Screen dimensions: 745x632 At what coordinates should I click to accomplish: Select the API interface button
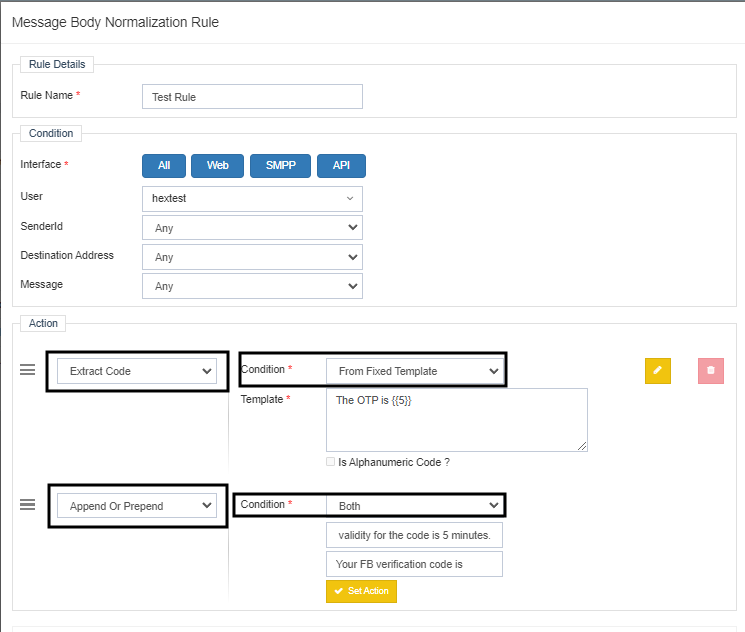pos(341,166)
